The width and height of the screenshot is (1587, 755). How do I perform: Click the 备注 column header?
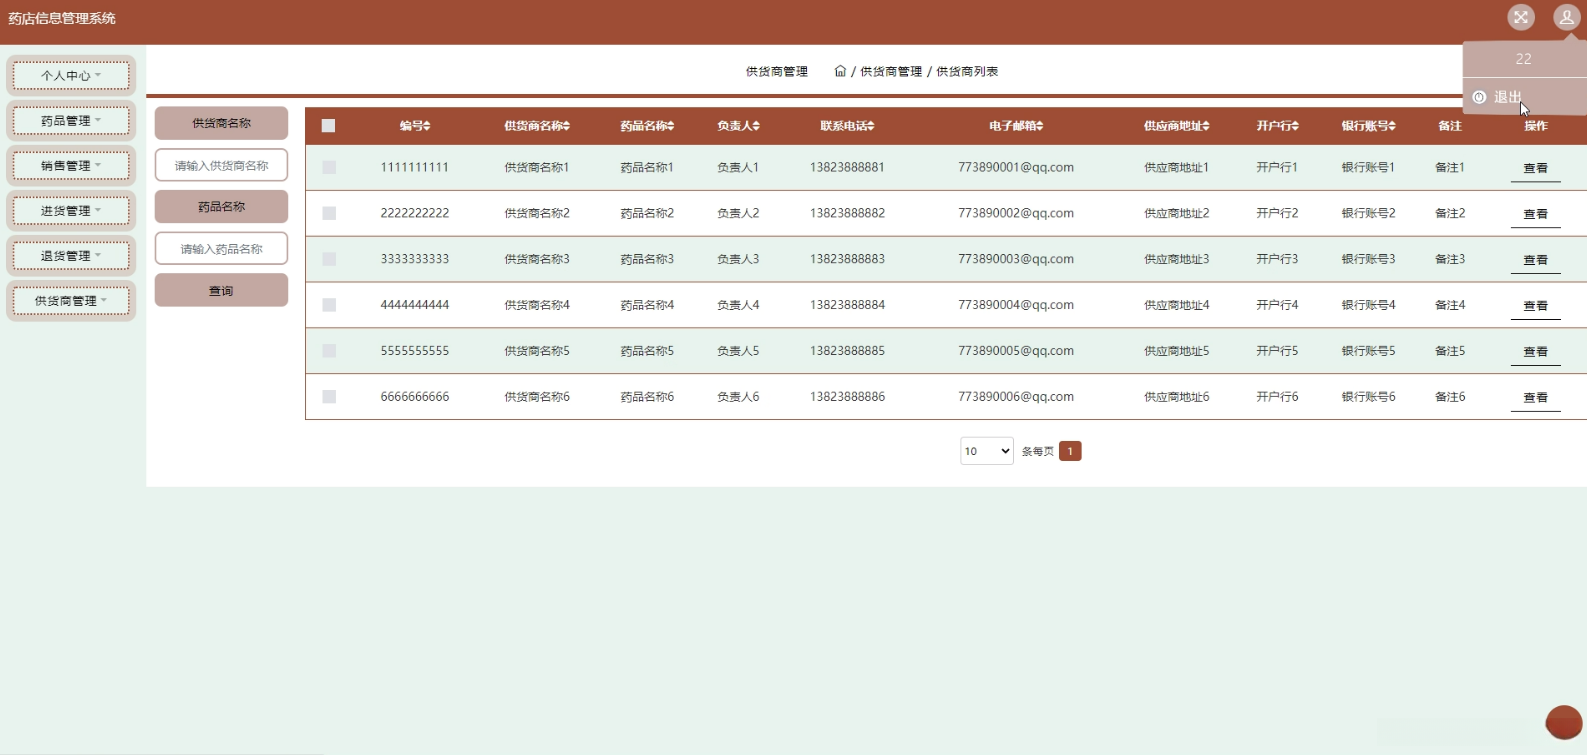tap(1450, 126)
